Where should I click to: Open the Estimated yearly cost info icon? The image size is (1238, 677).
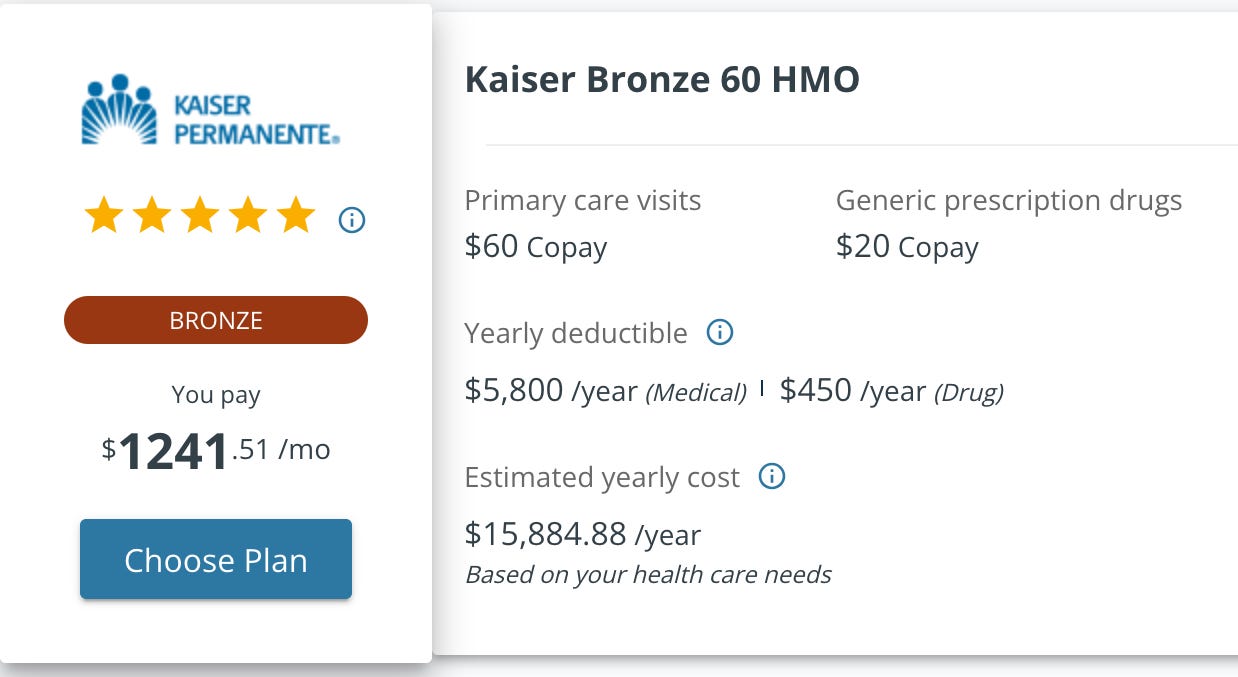point(772,477)
